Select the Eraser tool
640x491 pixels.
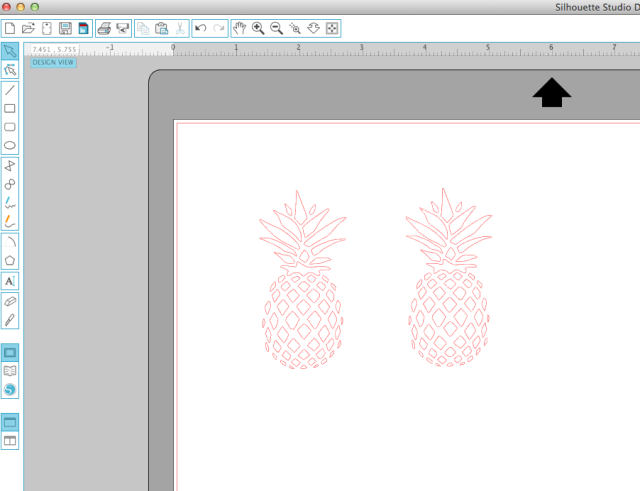pos(10,301)
